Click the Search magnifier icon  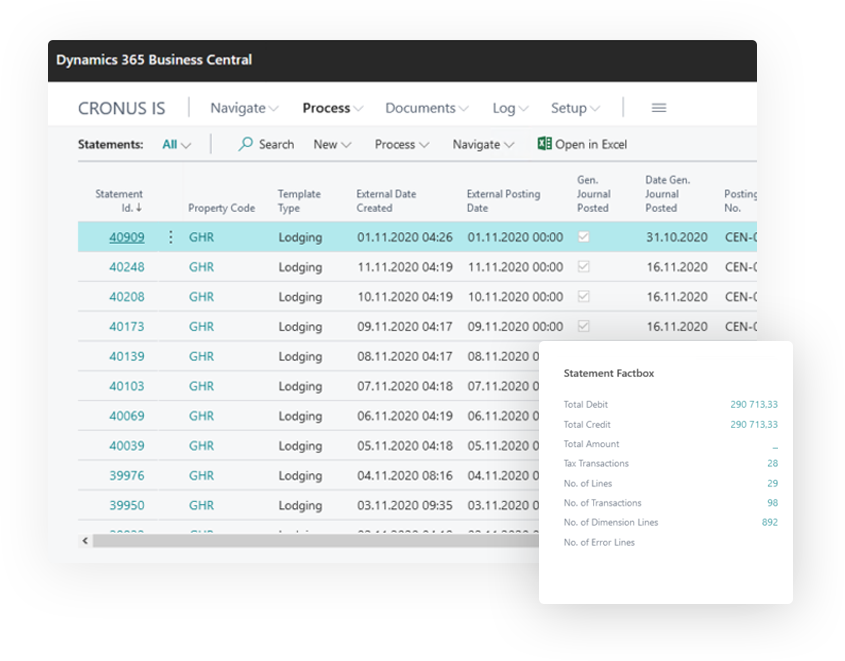pos(246,144)
